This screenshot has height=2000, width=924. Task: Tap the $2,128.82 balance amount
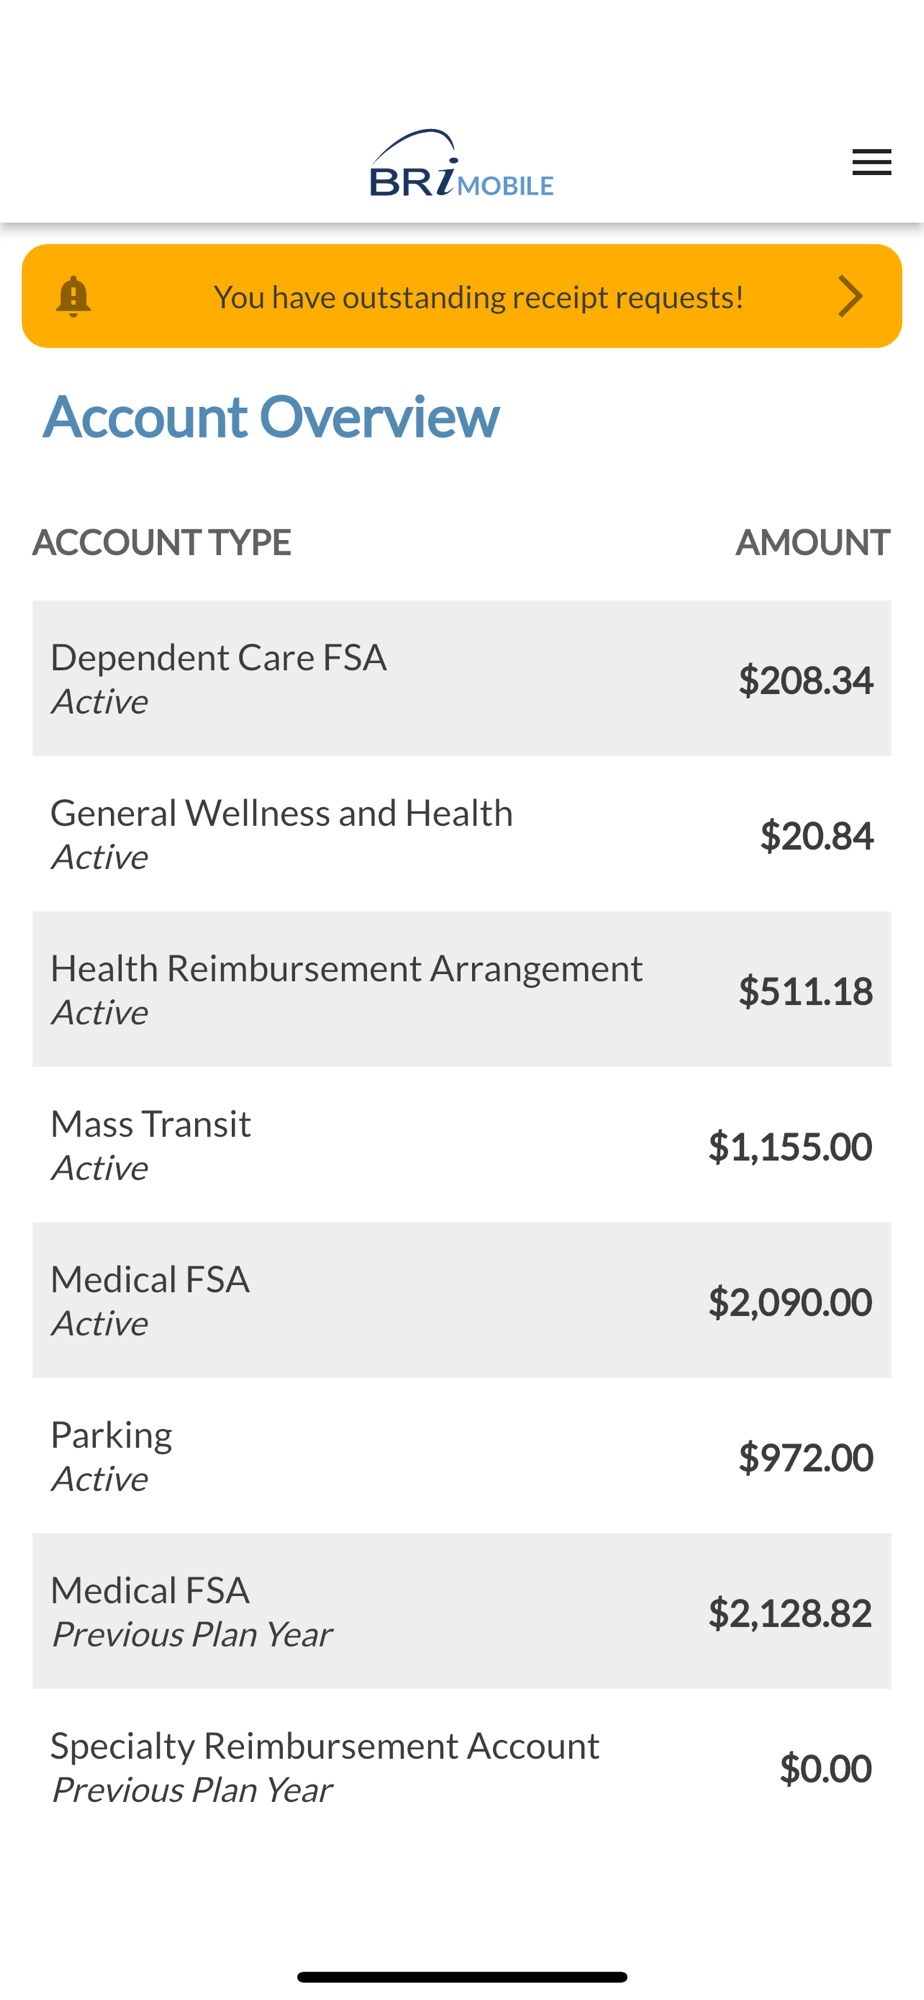point(790,1613)
